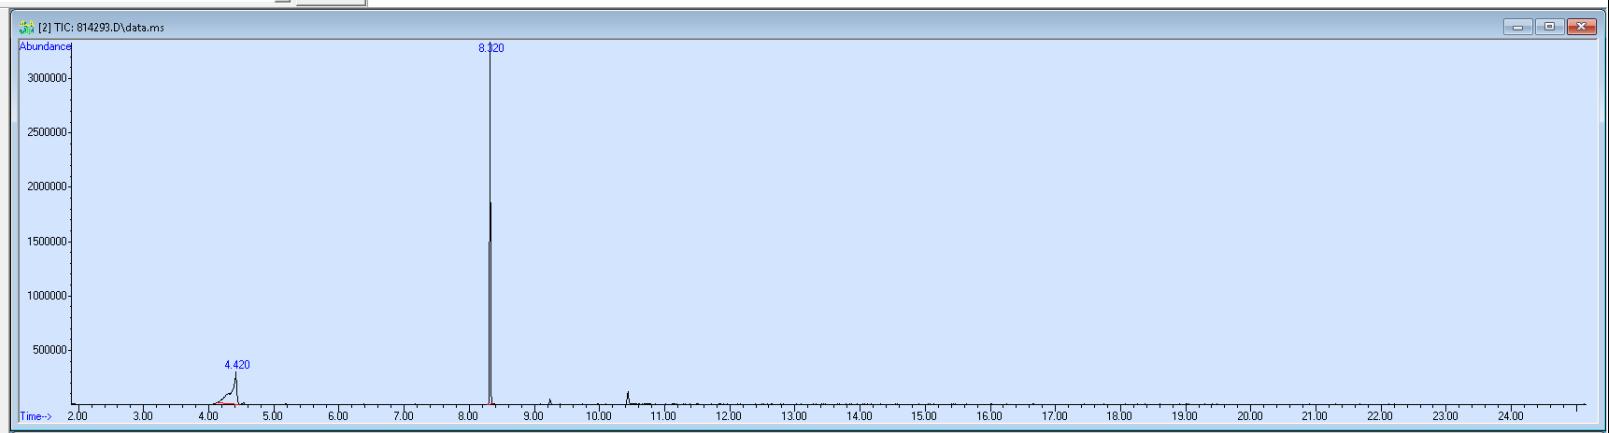Click the TIC window icon in title bar

pyautogui.click(x=26, y=27)
